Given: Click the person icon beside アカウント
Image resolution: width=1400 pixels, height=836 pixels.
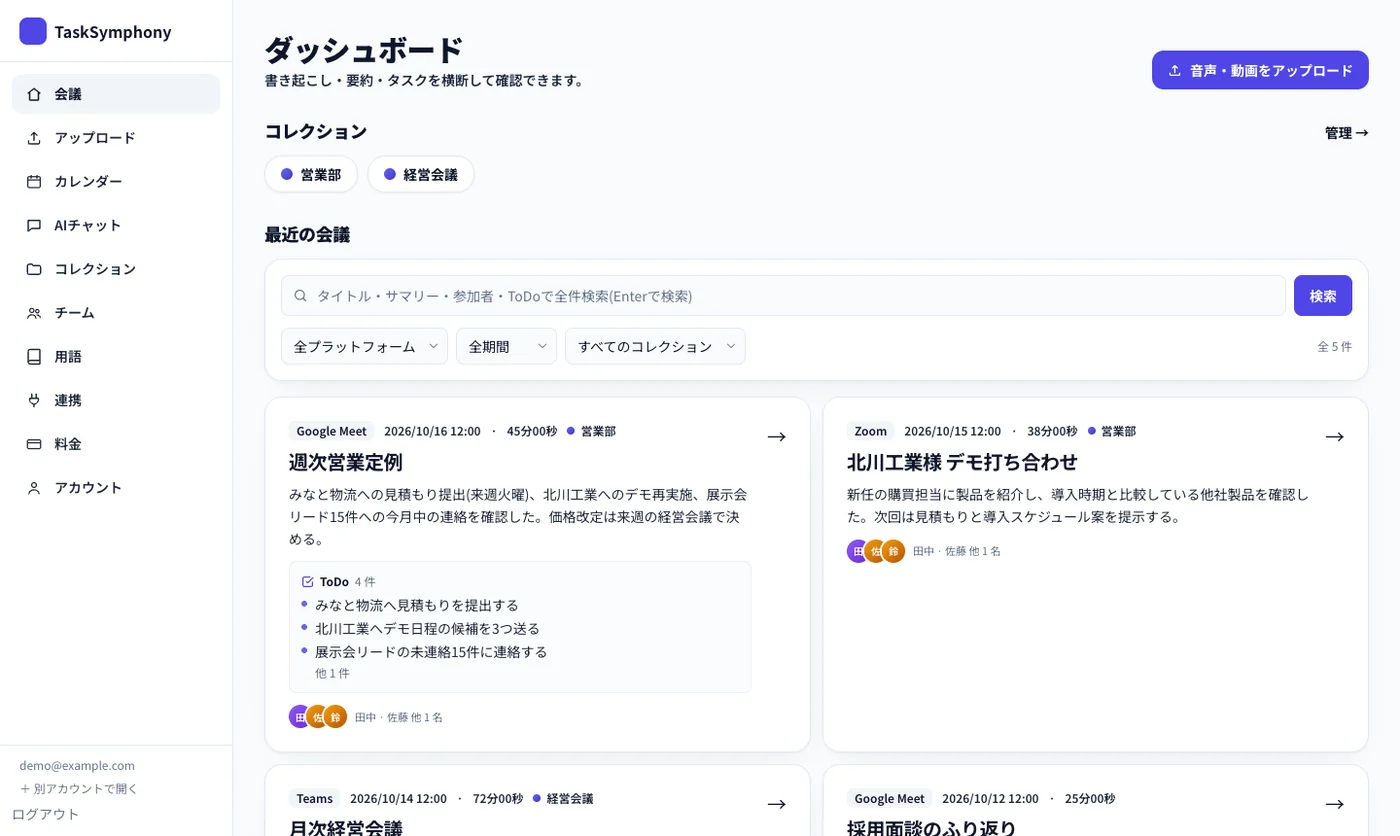Looking at the screenshot, I should [34, 488].
